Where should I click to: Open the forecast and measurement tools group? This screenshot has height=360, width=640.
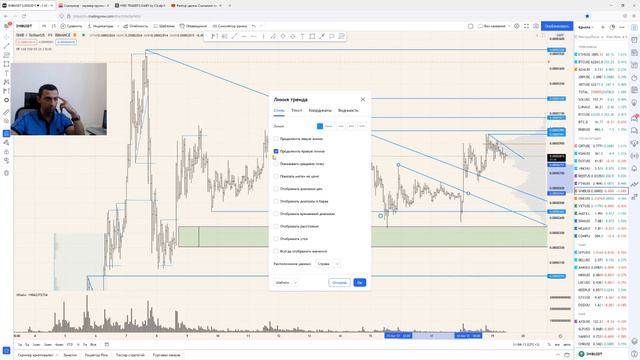[6, 91]
